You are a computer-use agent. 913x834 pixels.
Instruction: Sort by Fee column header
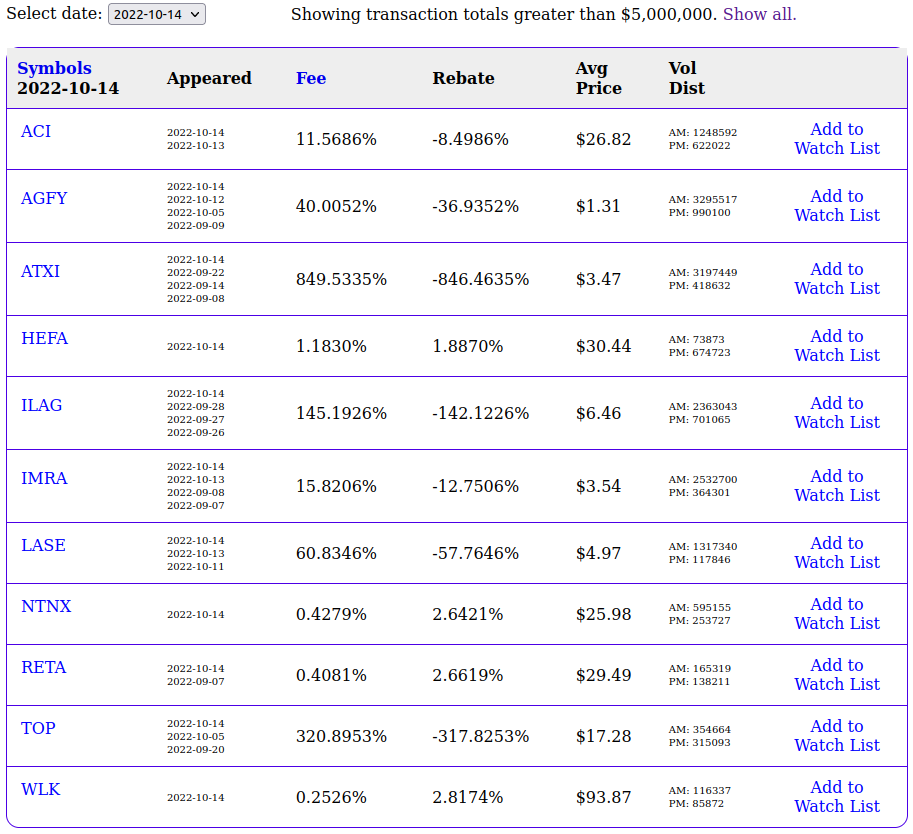310,78
